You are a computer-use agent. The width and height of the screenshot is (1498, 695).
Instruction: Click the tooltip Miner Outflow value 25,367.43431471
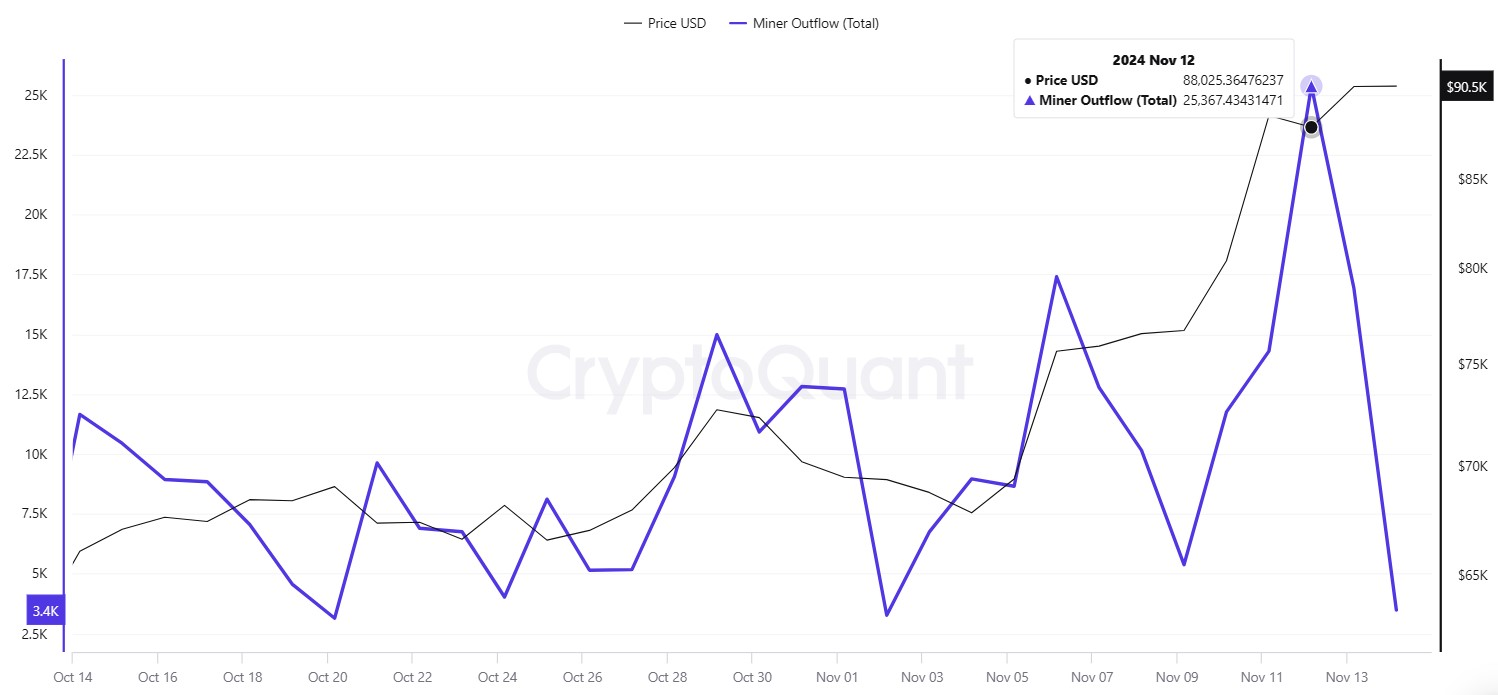click(1233, 100)
